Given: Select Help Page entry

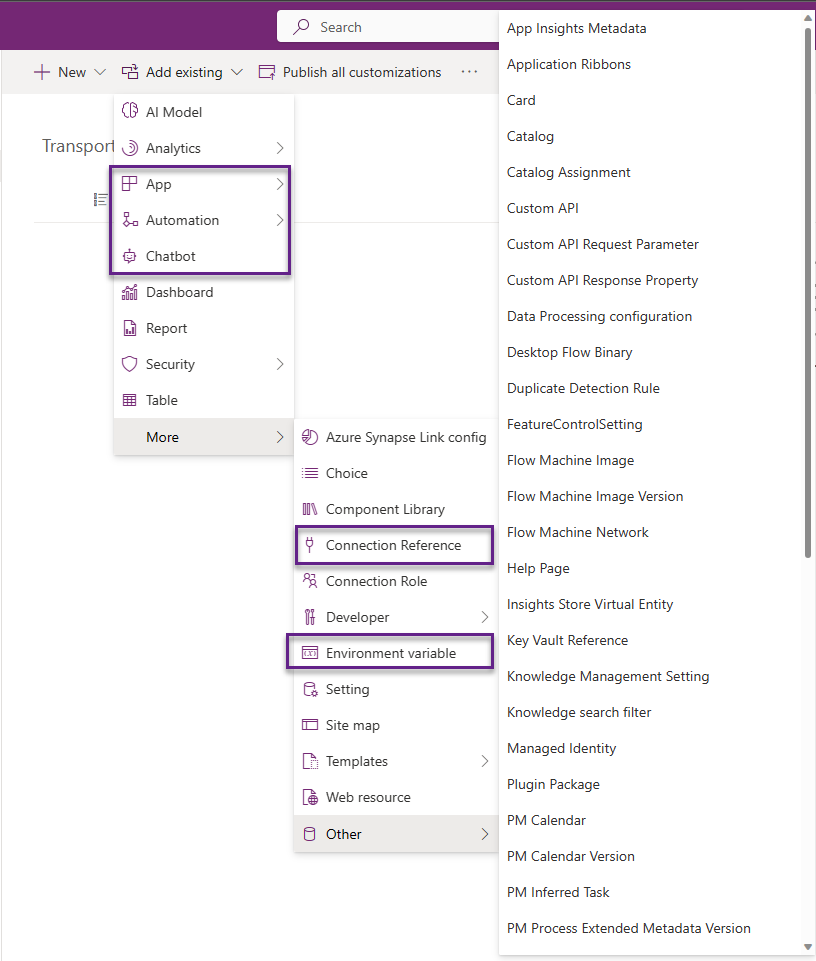Looking at the screenshot, I should [651, 568].
